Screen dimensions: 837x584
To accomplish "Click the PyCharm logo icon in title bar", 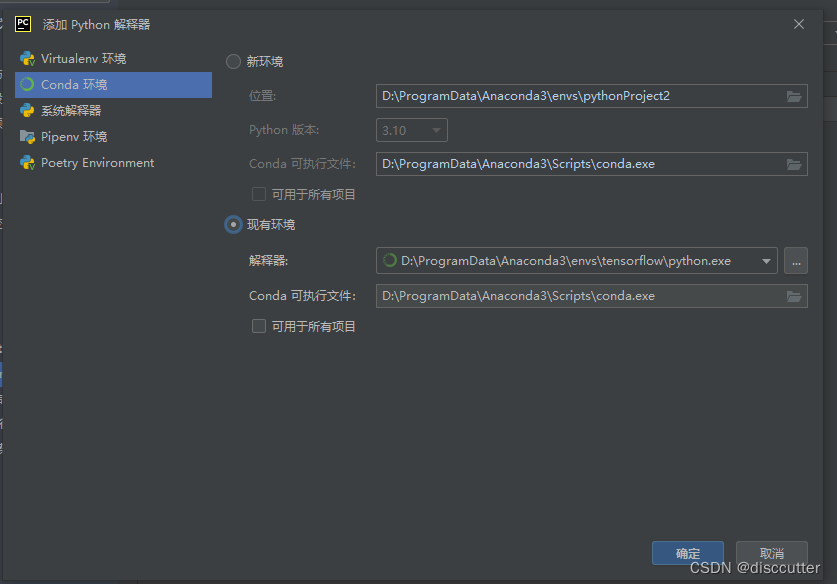I will (x=23, y=24).
